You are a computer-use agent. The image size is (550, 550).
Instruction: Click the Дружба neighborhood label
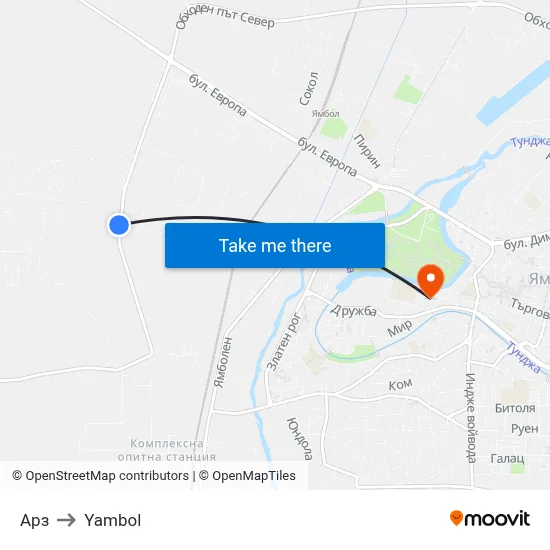pyautogui.click(x=354, y=311)
